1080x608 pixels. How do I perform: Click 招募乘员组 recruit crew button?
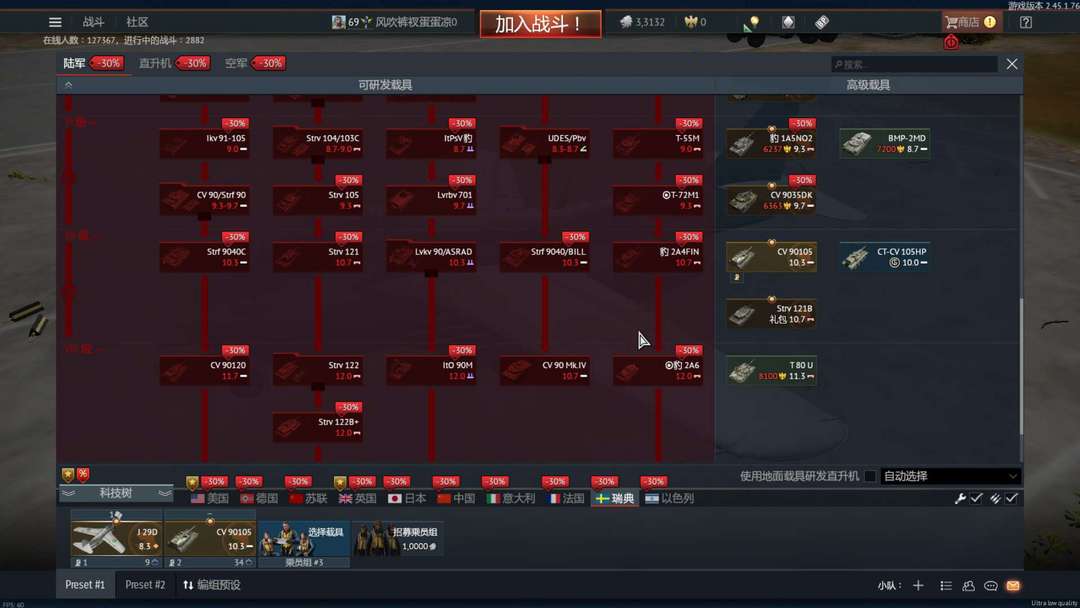(x=397, y=538)
